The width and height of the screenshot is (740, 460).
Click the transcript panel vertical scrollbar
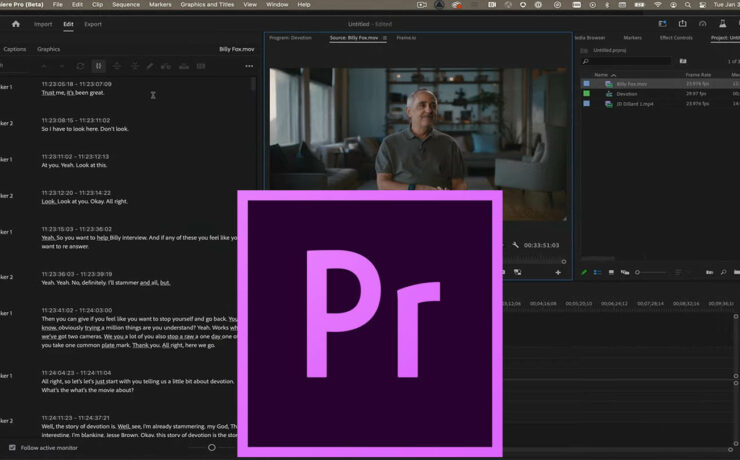(253, 84)
